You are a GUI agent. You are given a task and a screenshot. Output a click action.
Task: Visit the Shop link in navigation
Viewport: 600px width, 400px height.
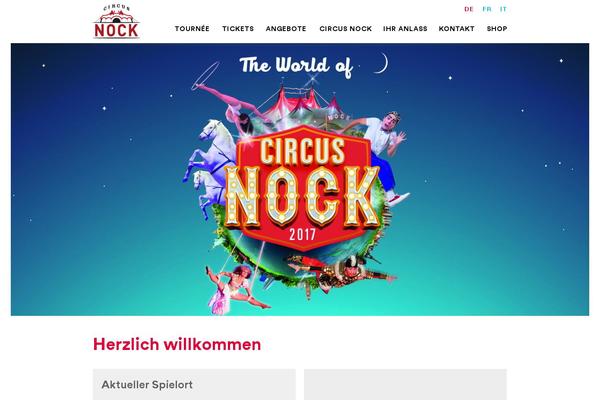tap(497, 29)
